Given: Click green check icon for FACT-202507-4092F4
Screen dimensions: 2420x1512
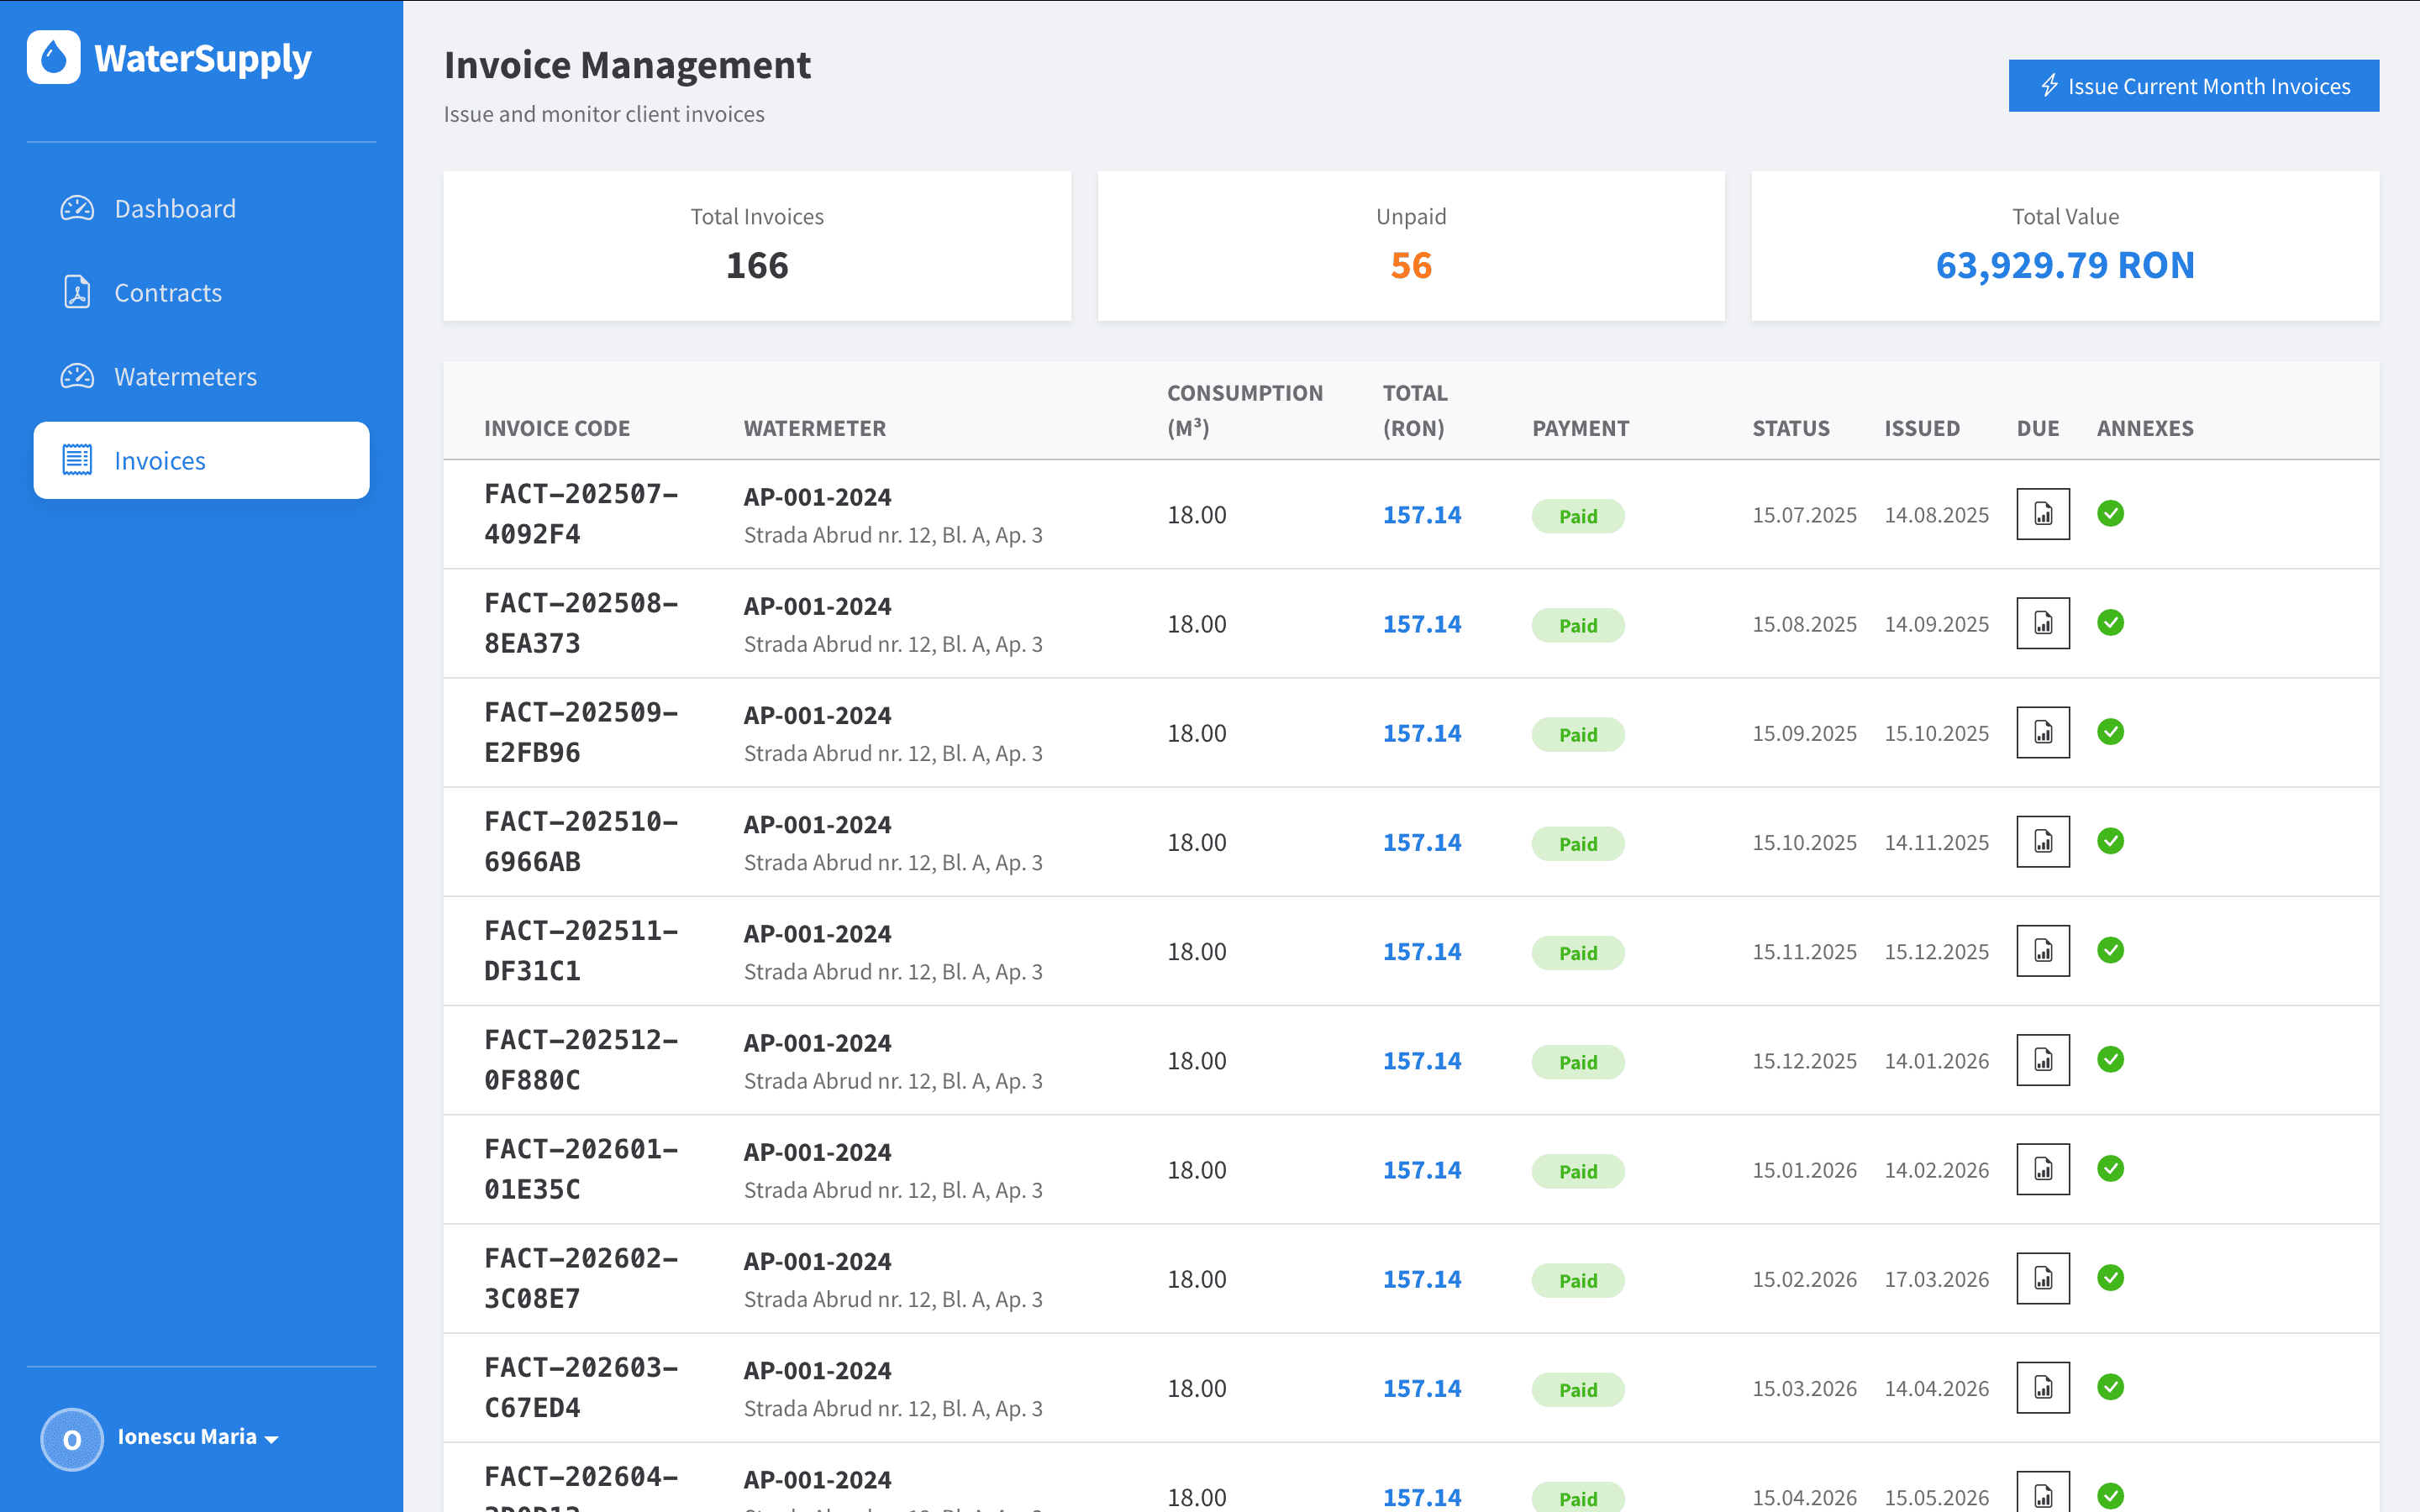Looking at the screenshot, I should [x=2111, y=513].
